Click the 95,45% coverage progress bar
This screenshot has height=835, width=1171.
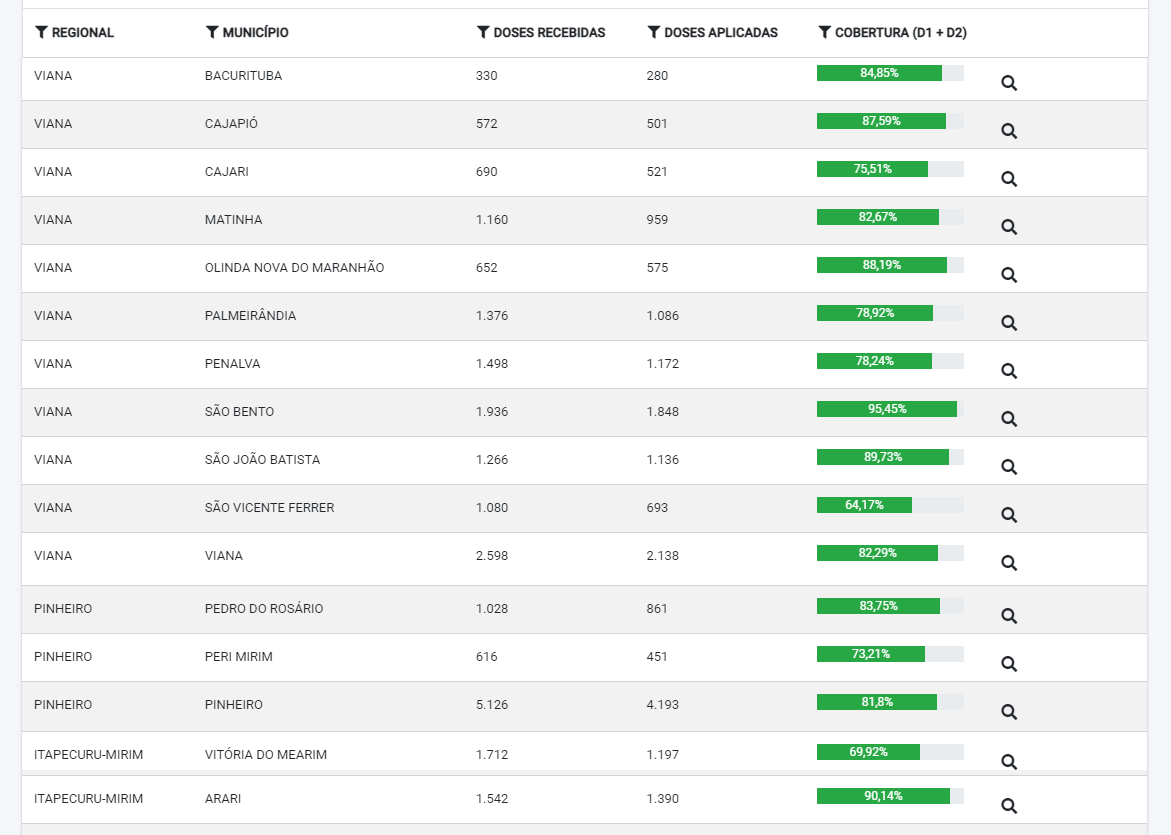[x=890, y=409]
